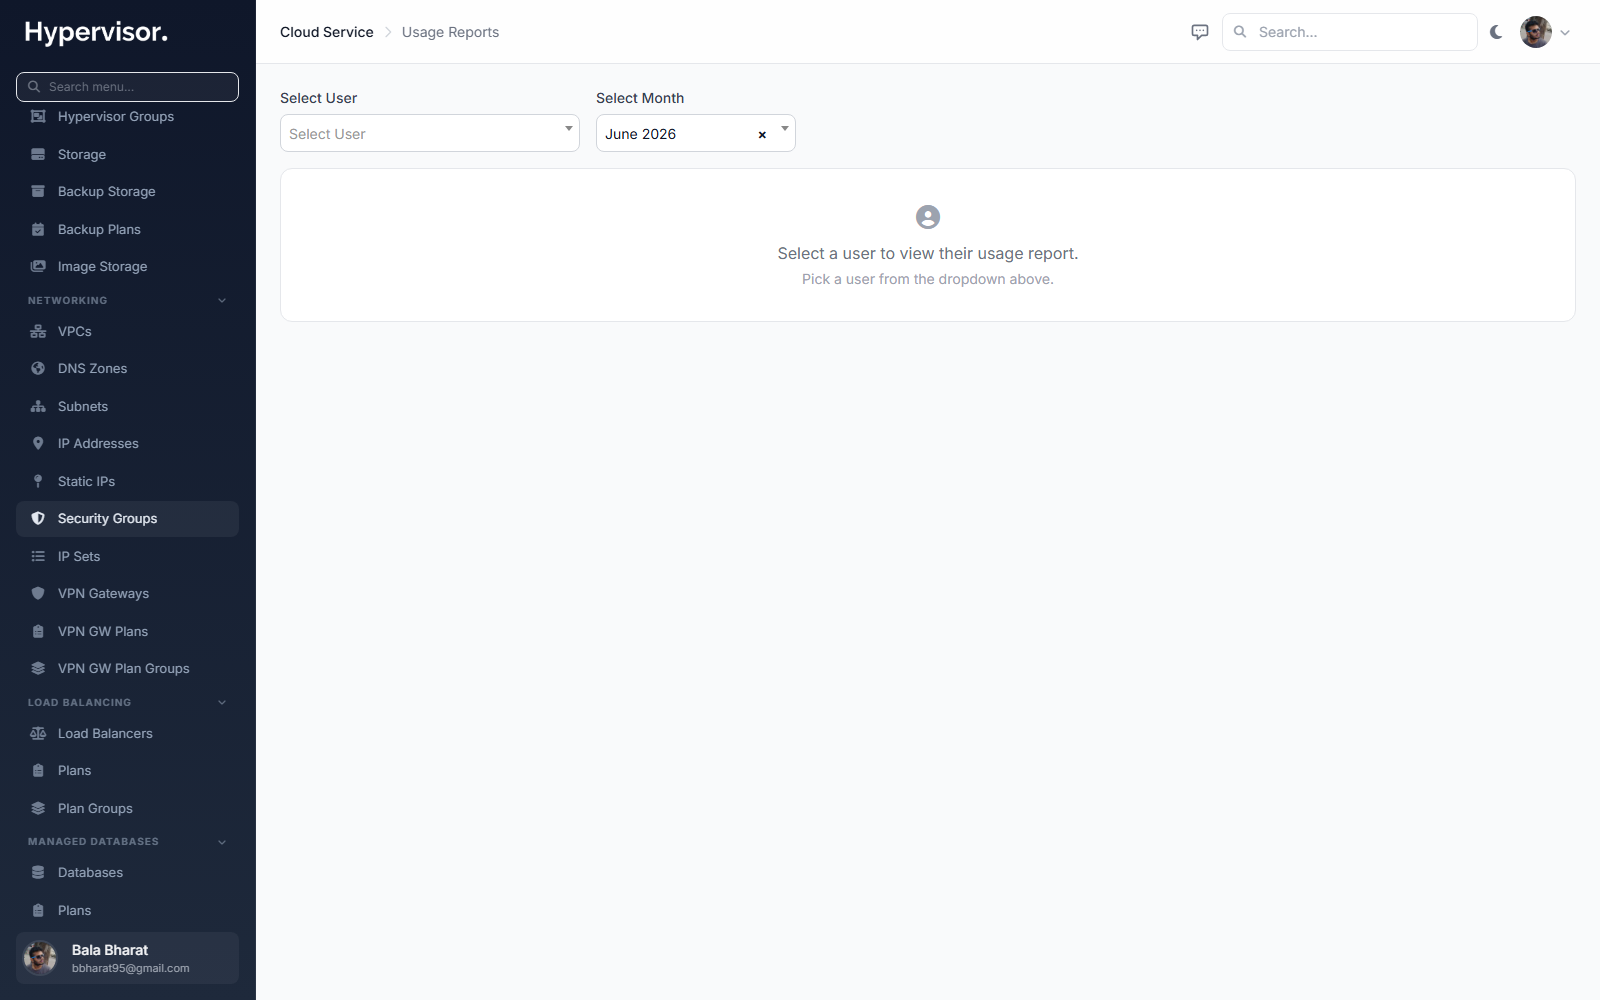Click the Image Storage icon
This screenshot has height=1000, width=1600.
click(38, 267)
